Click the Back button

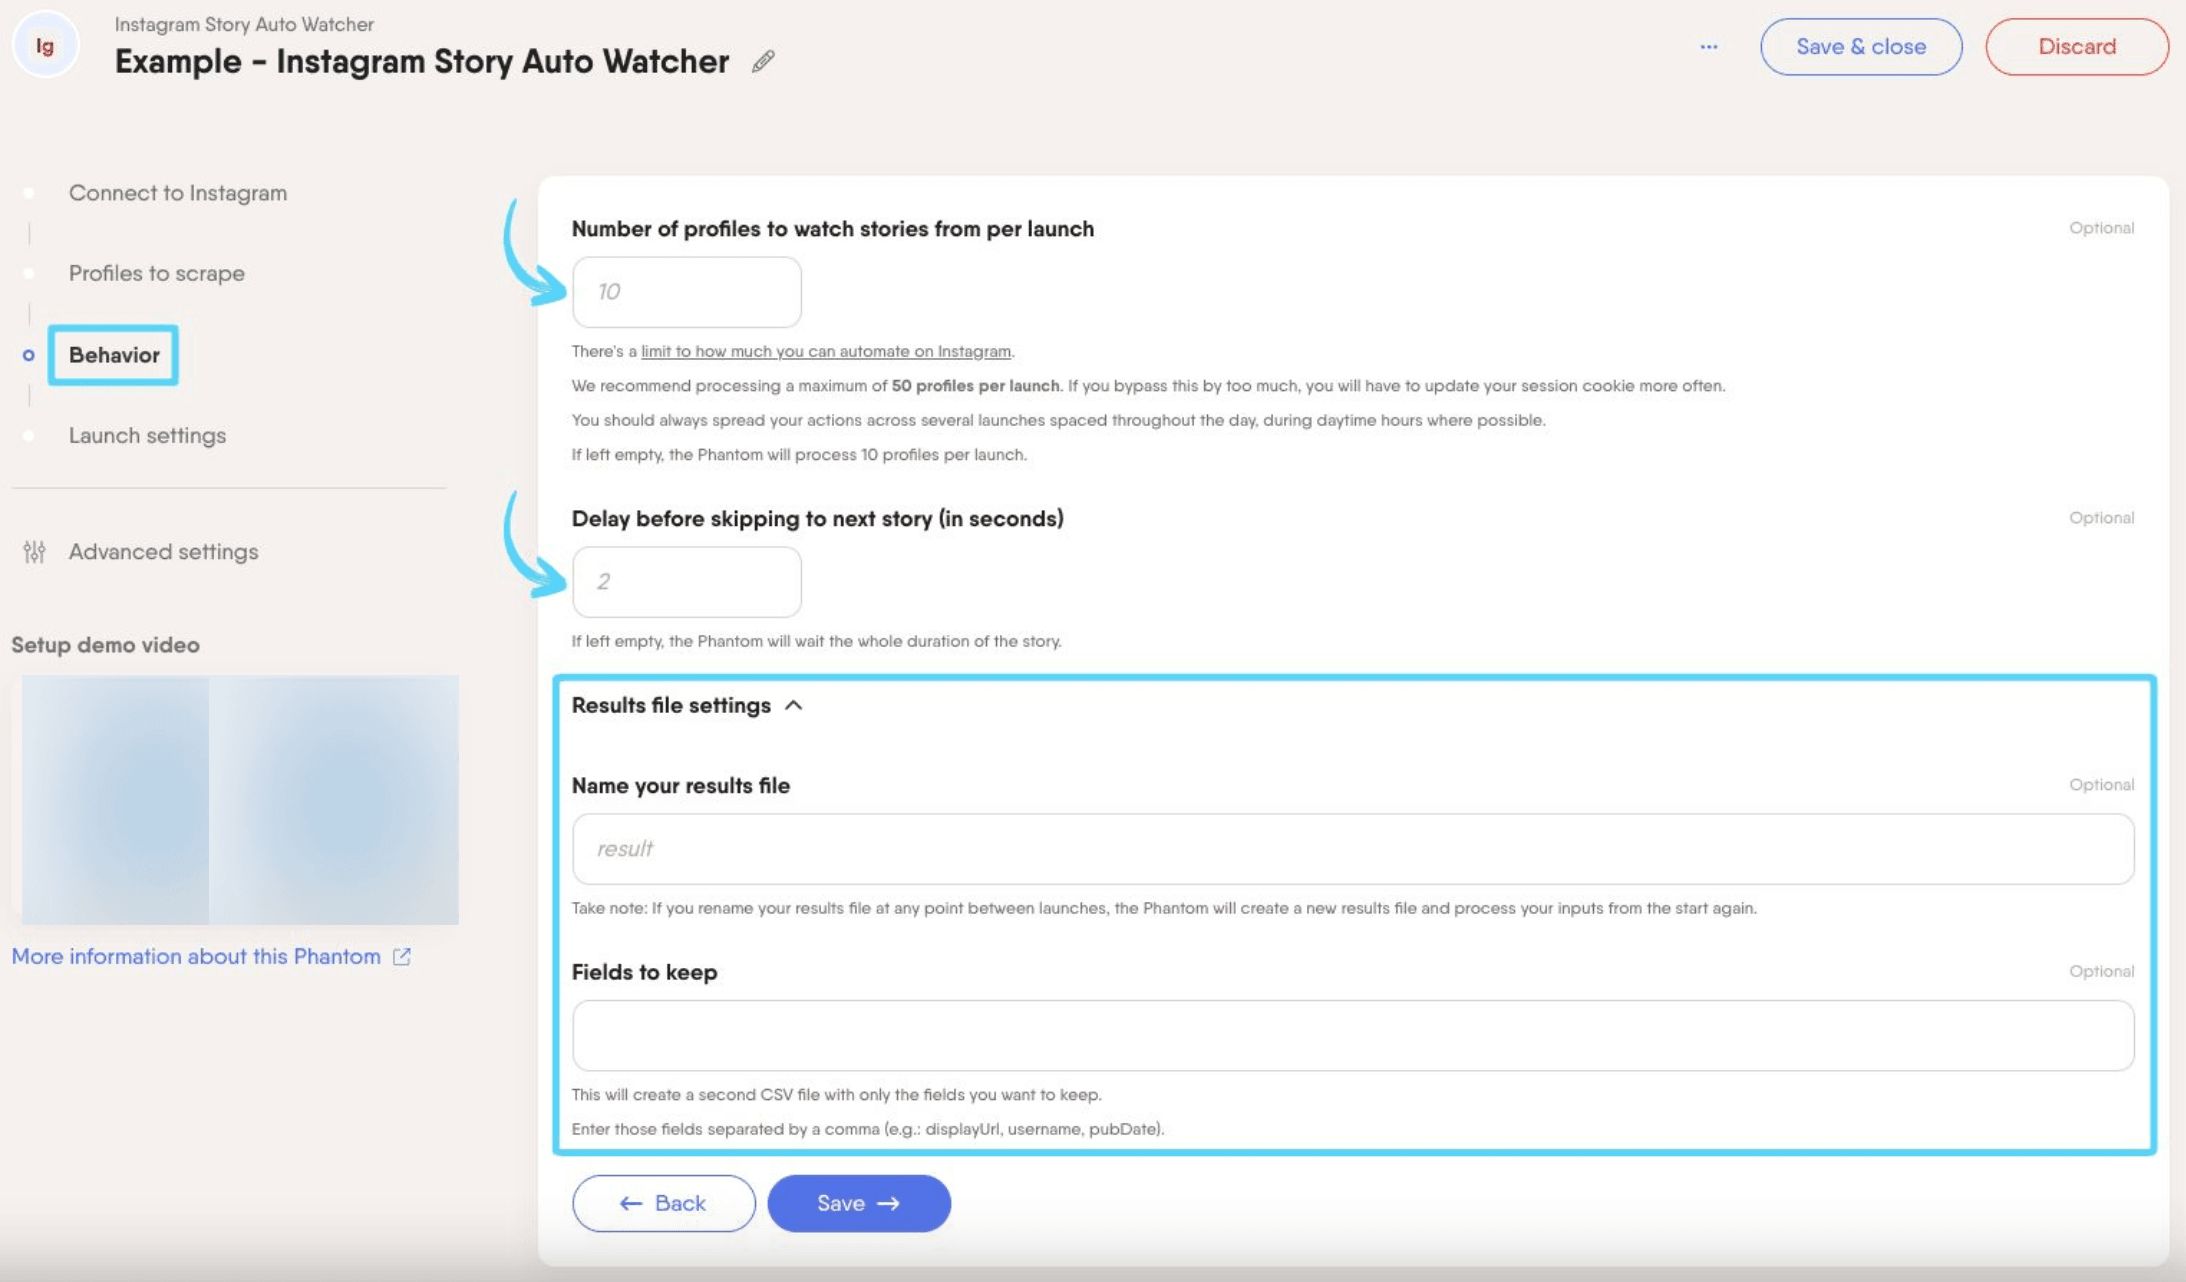663,1203
